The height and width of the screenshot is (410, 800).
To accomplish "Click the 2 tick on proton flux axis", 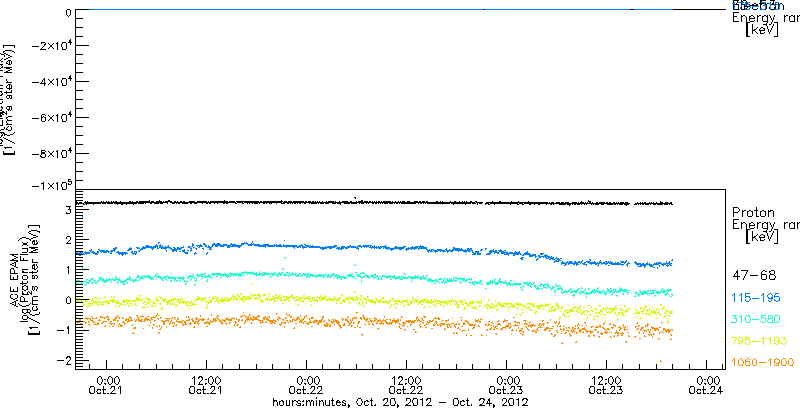I will (x=66, y=239).
